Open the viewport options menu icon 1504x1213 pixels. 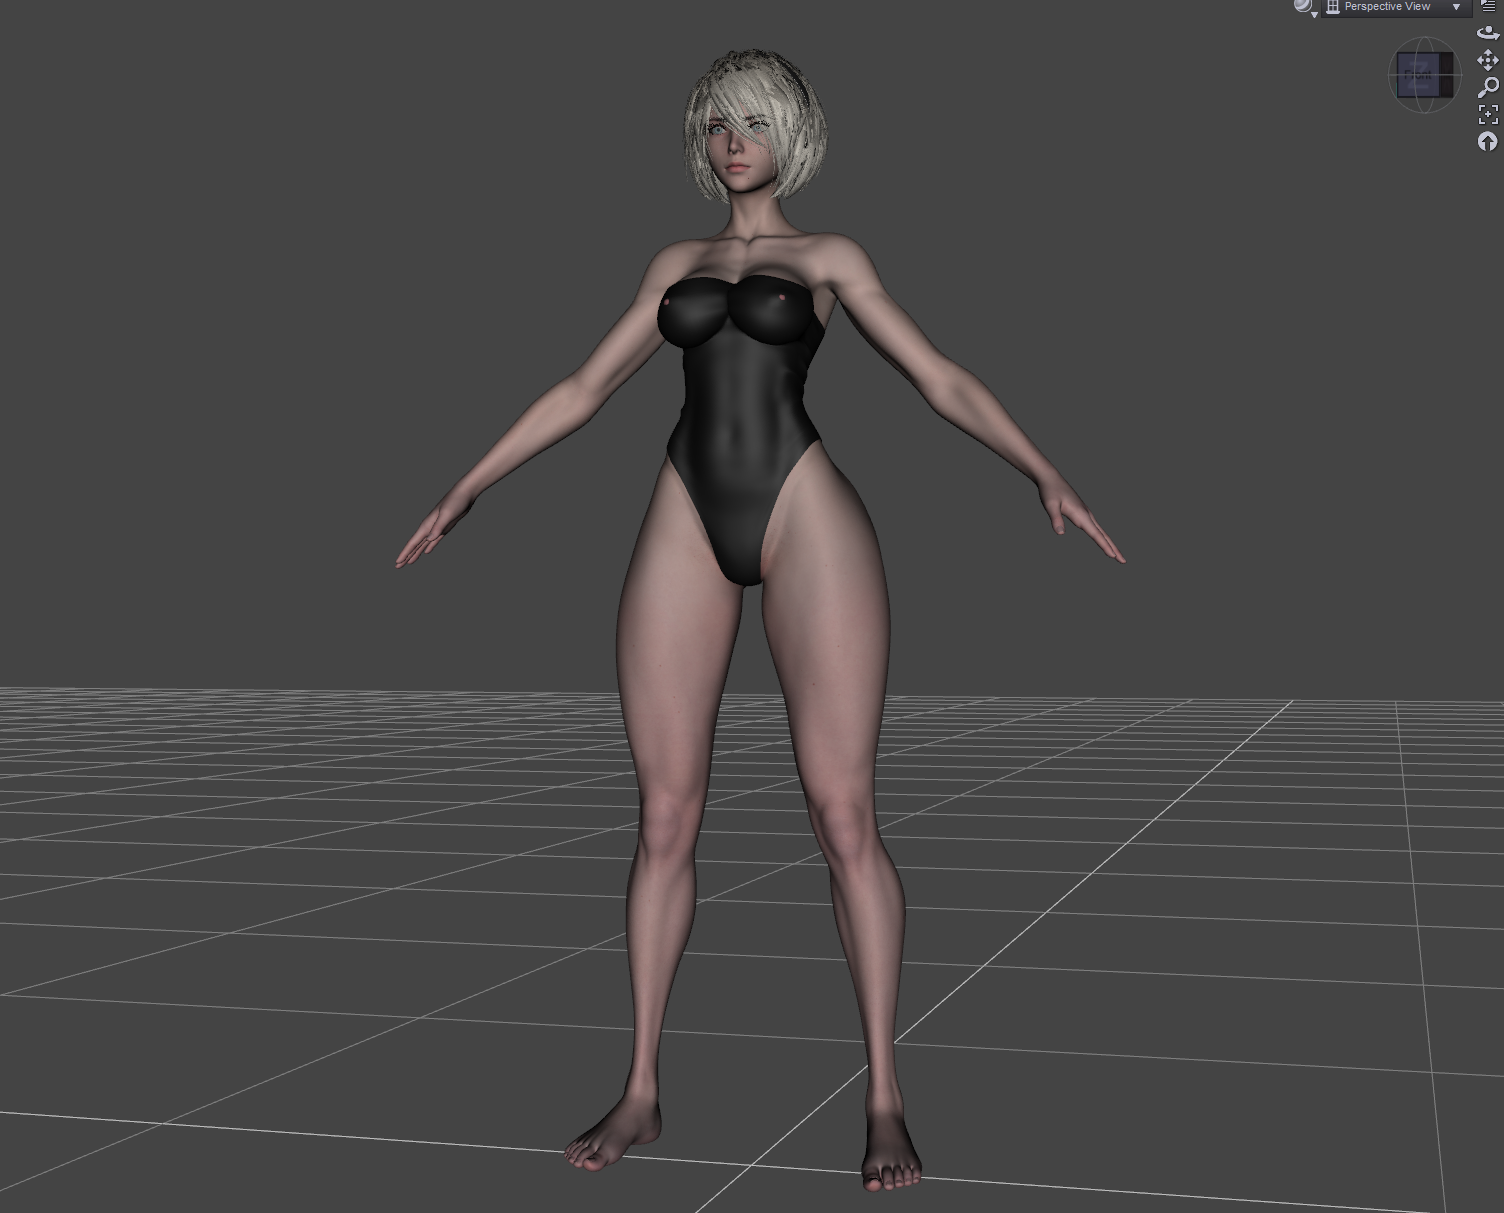tap(1488, 6)
